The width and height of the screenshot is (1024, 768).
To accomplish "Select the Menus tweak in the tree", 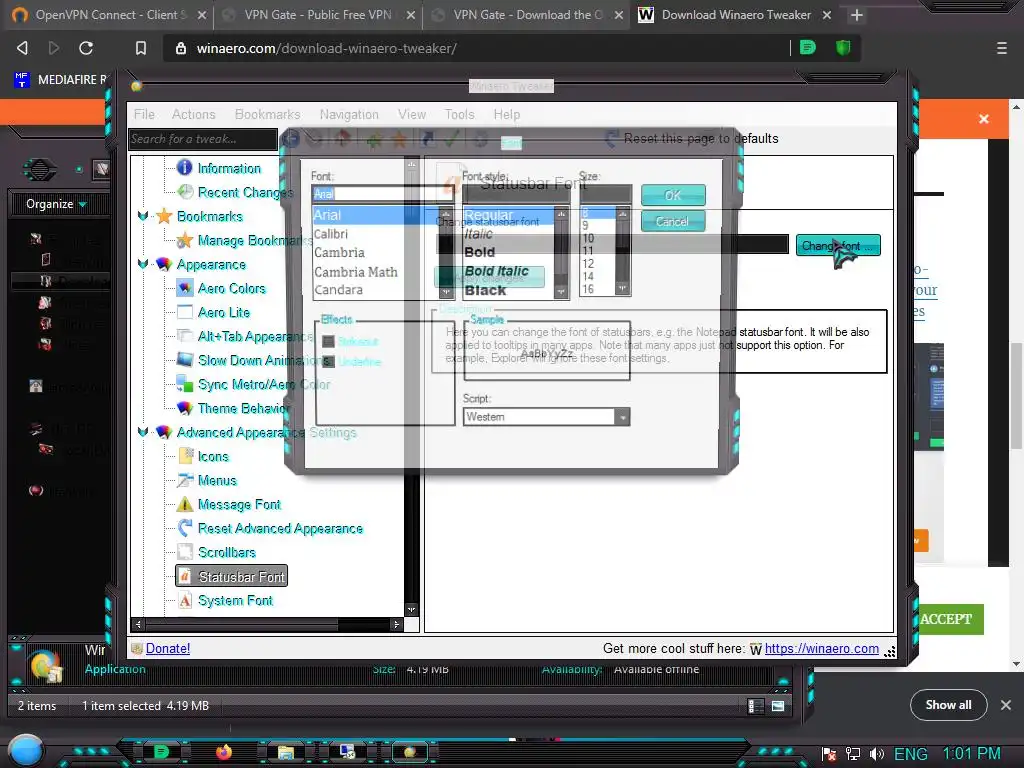I will [x=217, y=481].
